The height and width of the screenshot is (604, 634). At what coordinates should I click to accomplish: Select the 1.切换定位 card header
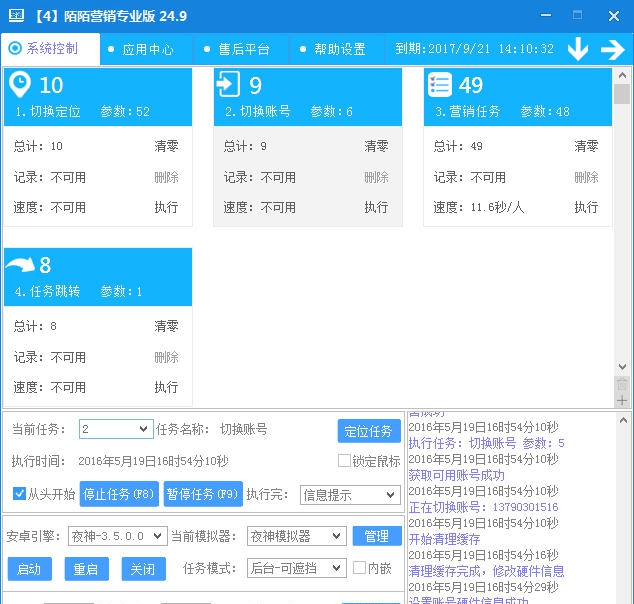pyautogui.click(x=98, y=97)
